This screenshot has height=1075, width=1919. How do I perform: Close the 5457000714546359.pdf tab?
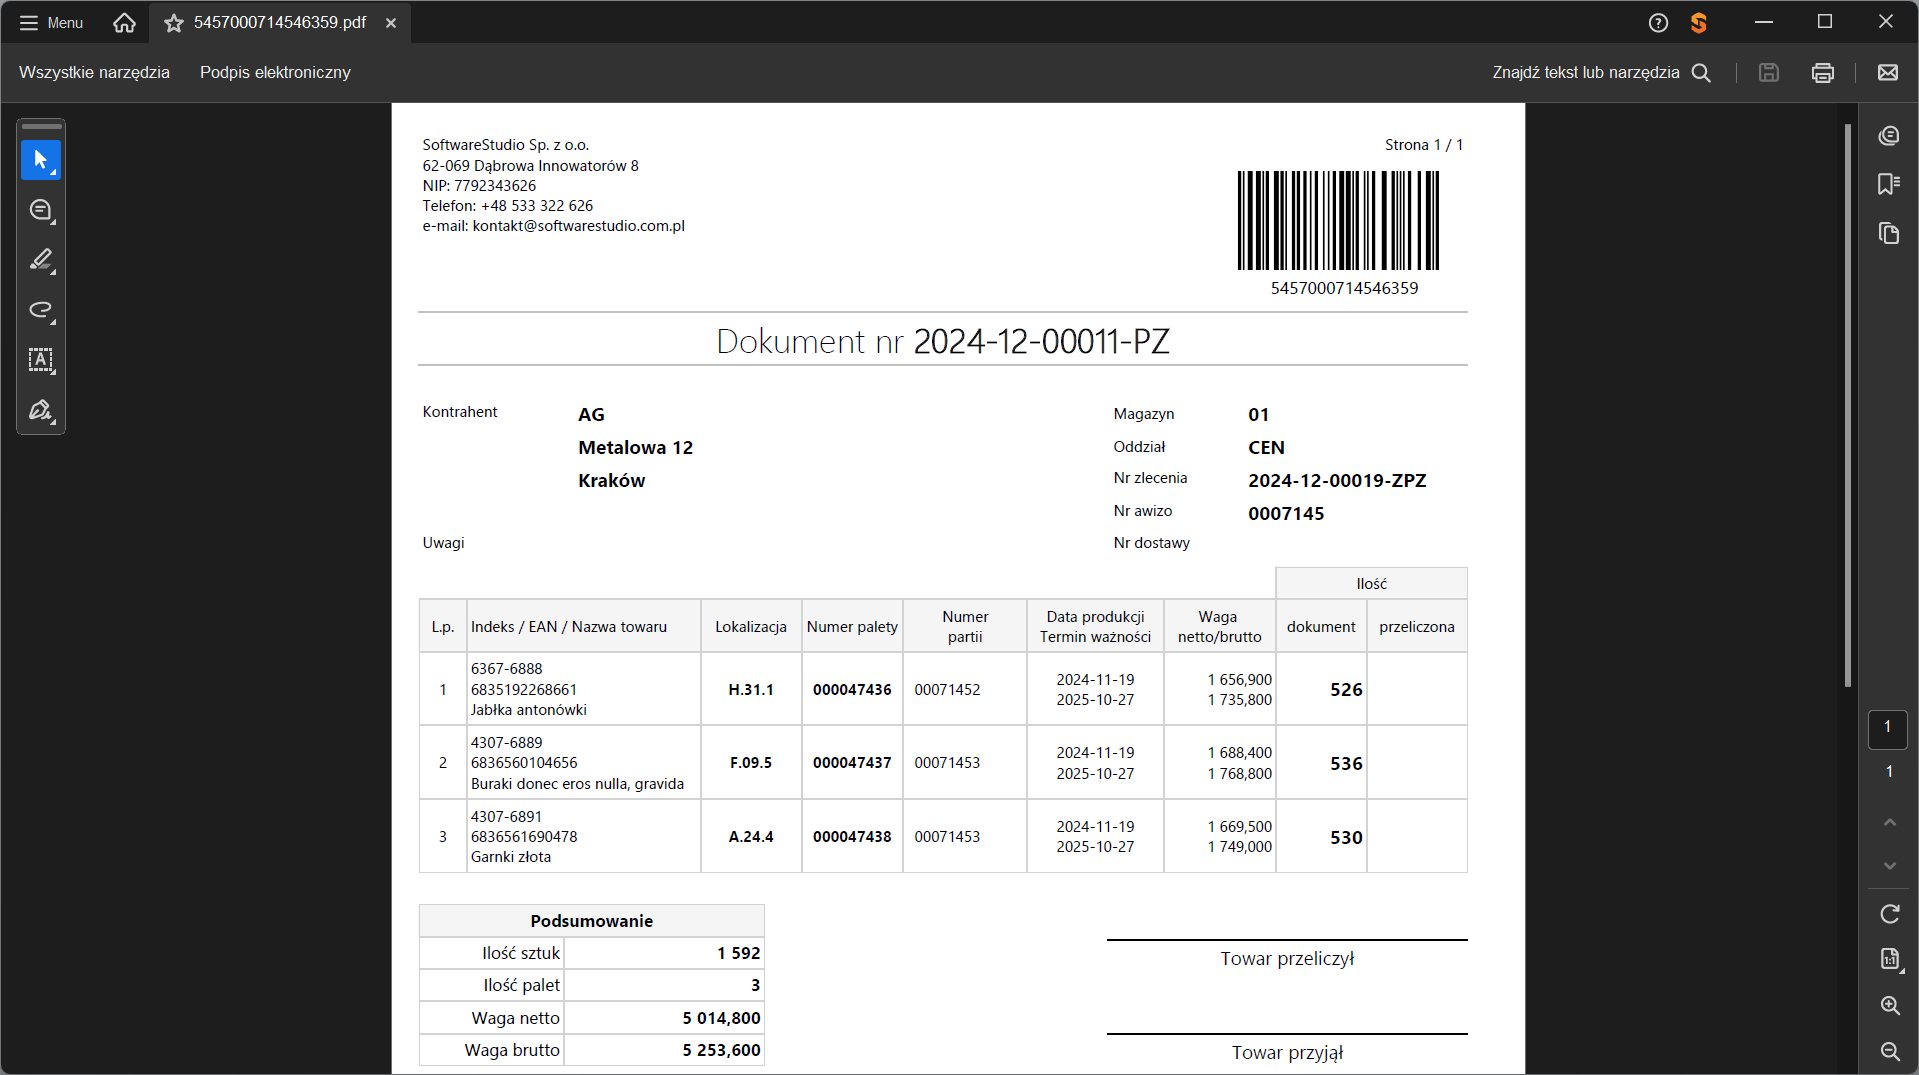391,22
